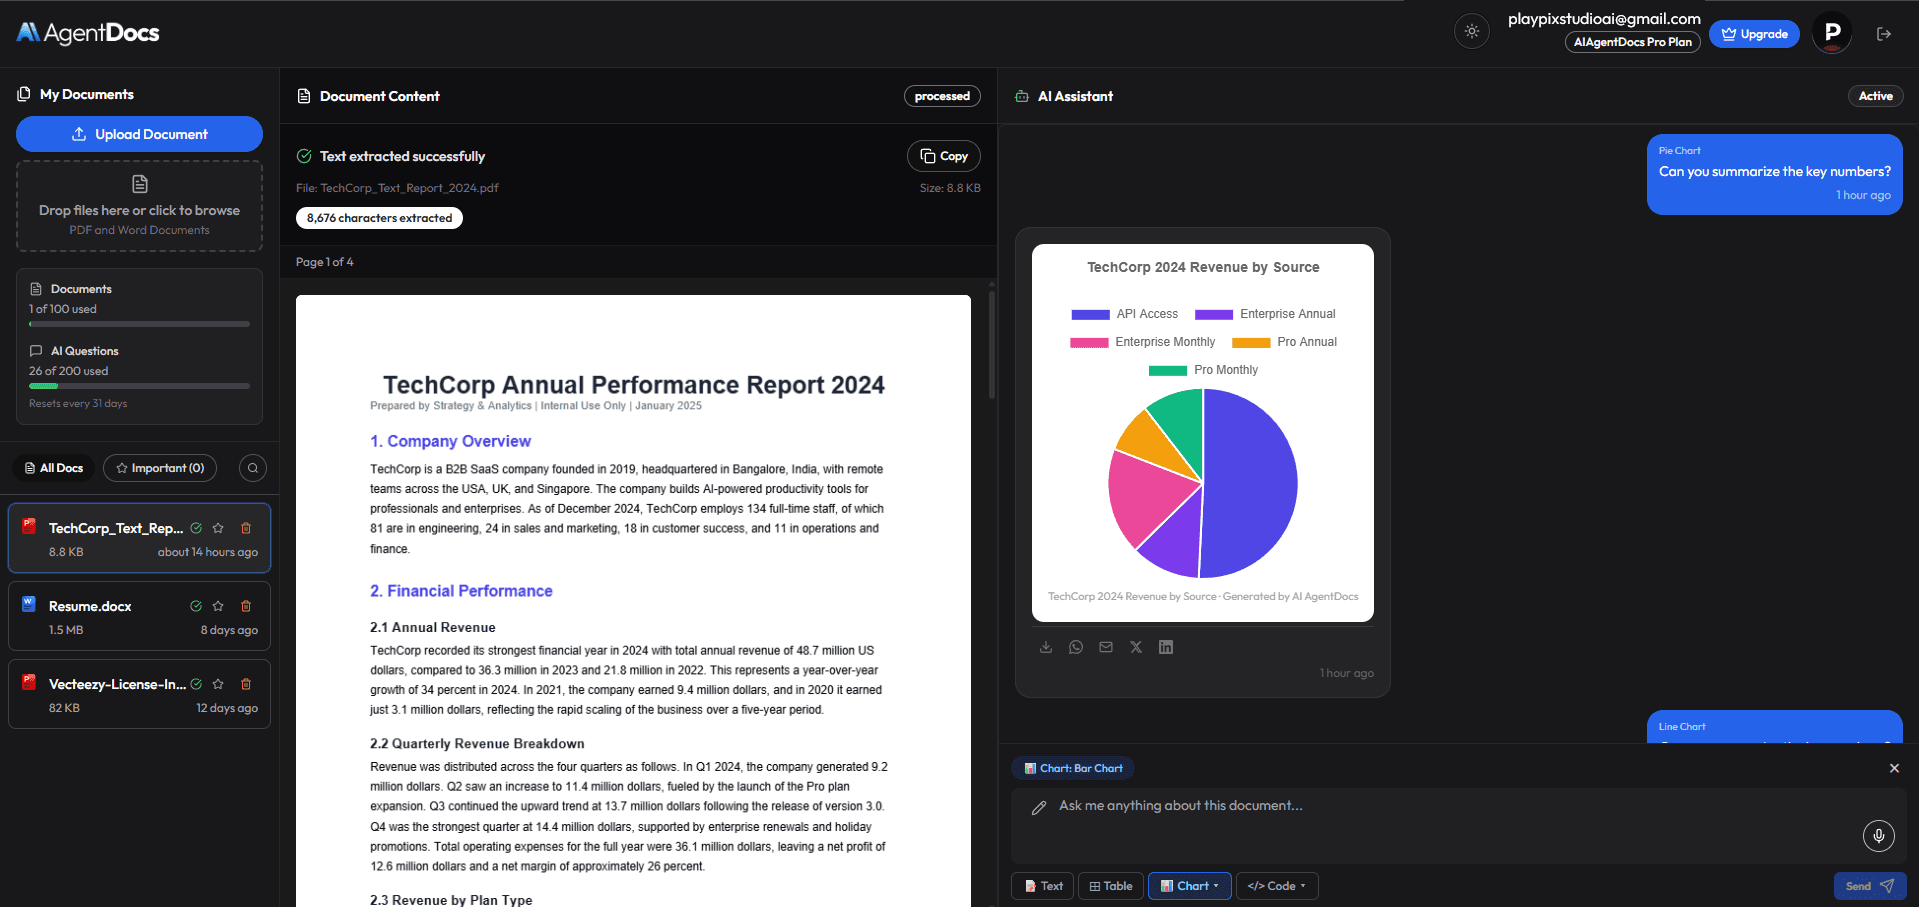The height and width of the screenshot is (907, 1919).
Task: Click the pie chart API Access slice
Action: [x=1250, y=483]
